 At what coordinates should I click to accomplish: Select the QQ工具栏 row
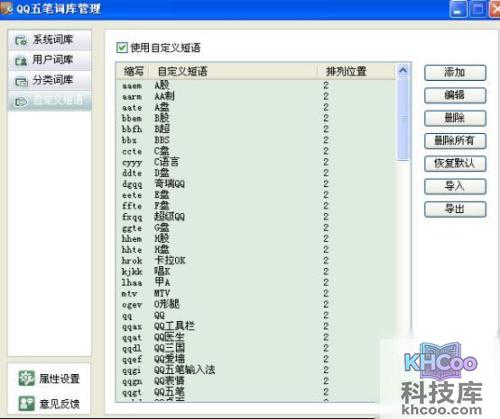[256, 326]
